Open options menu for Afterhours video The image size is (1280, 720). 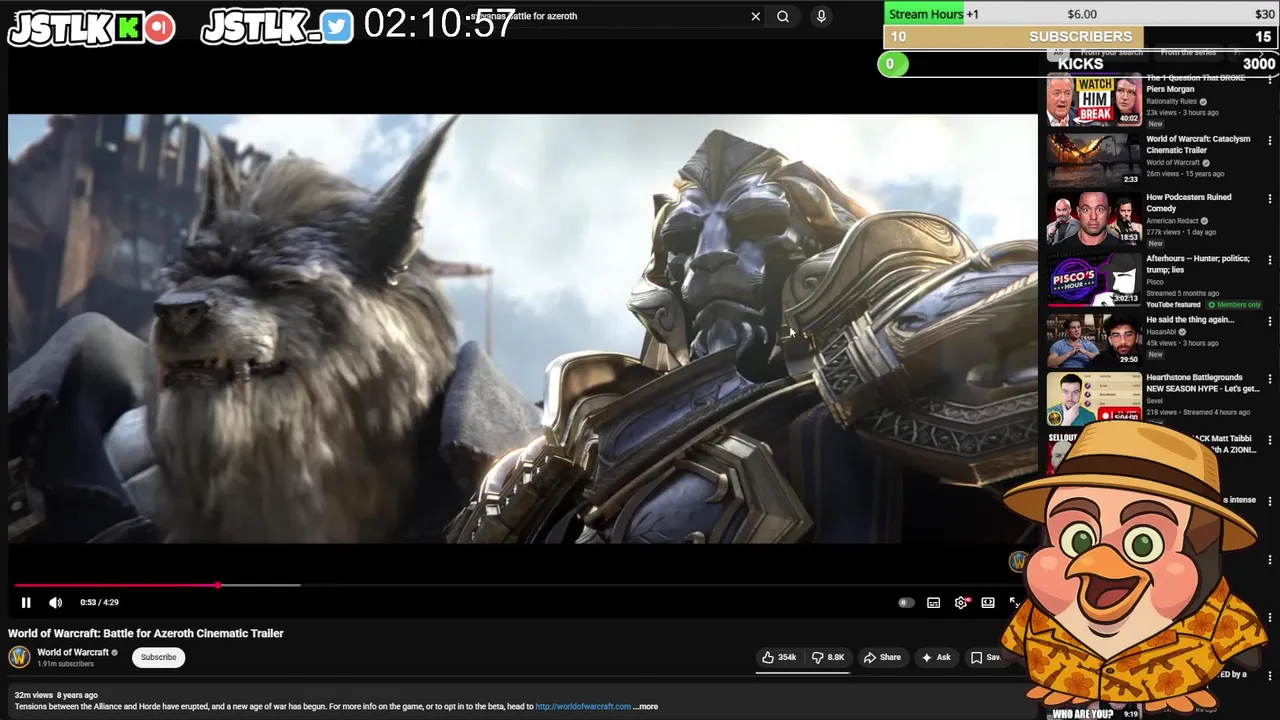tap(1270, 260)
